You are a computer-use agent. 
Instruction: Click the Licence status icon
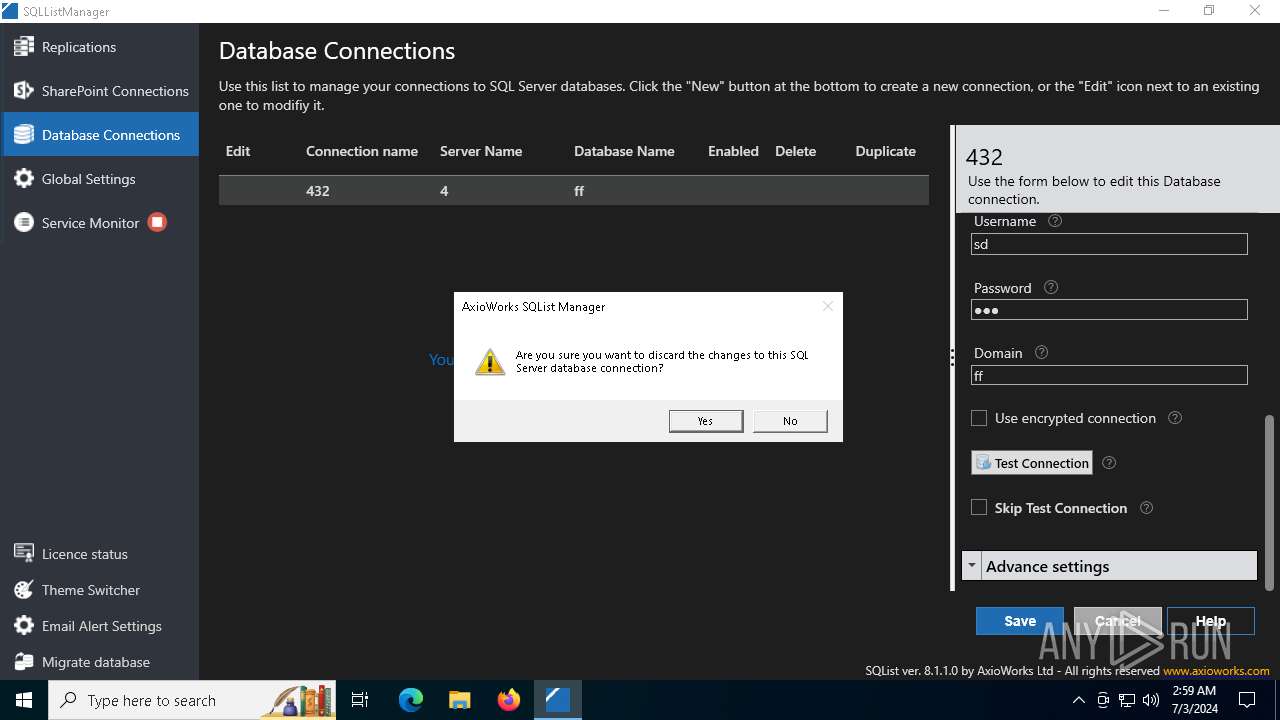(23, 553)
